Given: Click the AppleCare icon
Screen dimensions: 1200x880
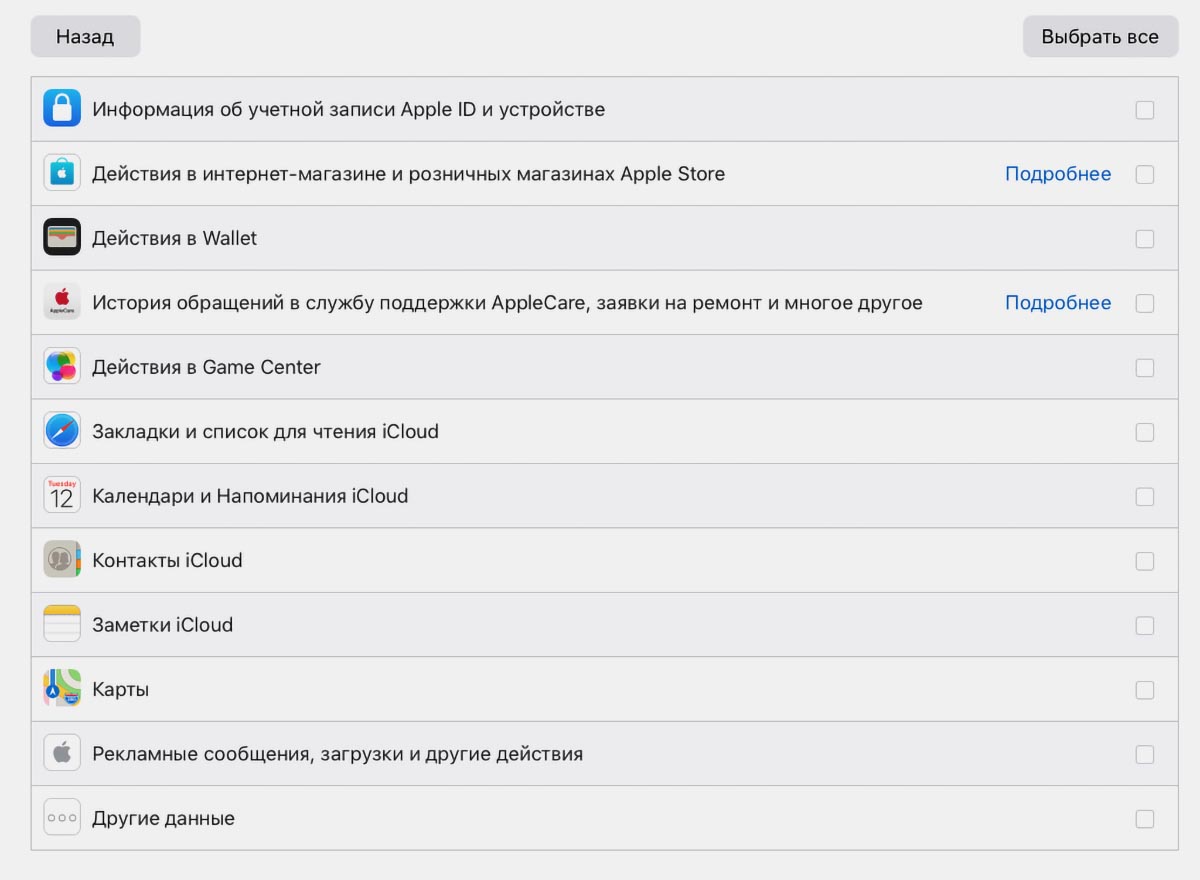Looking at the screenshot, I should (x=62, y=302).
